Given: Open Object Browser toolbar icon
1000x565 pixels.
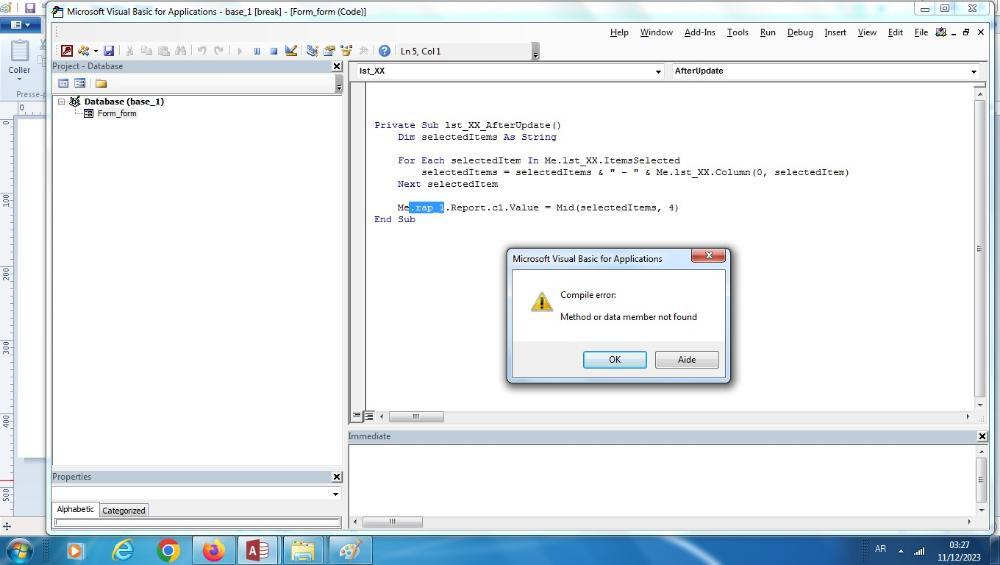Looking at the screenshot, I should (x=346, y=51).
